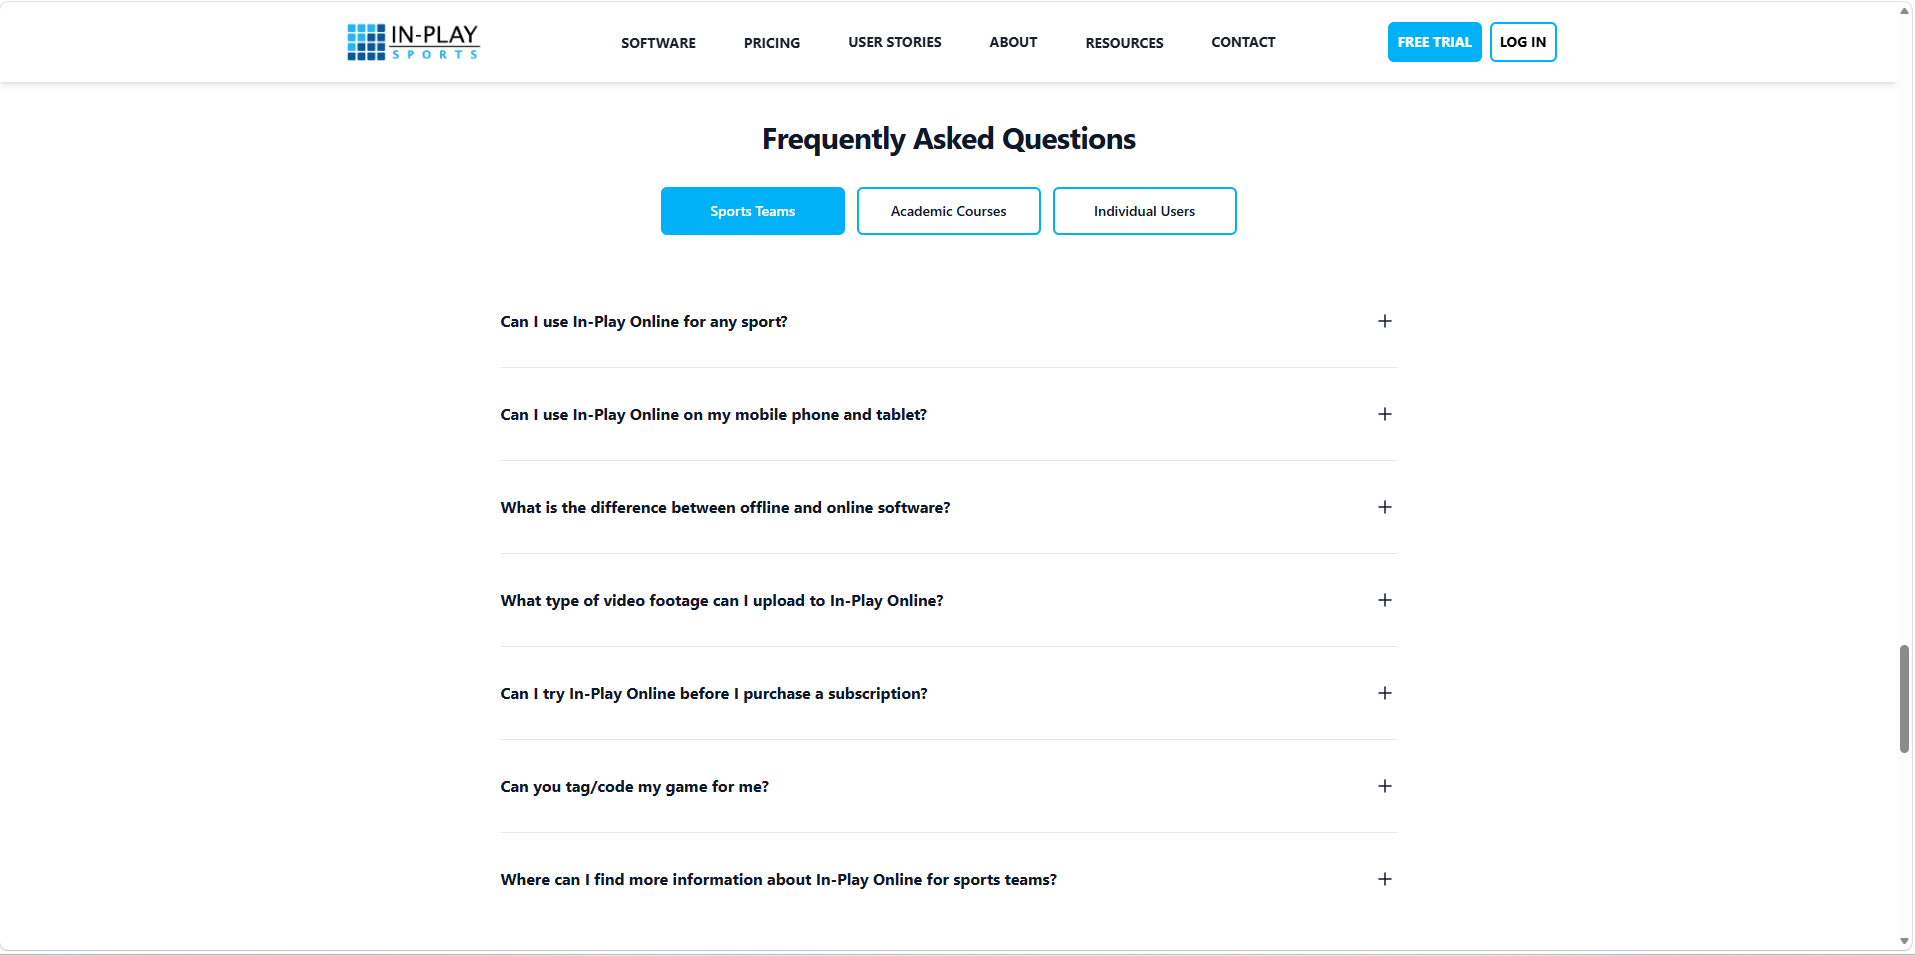
Task: Switch to the Individual Users tab
Action: pos(1144,211)
